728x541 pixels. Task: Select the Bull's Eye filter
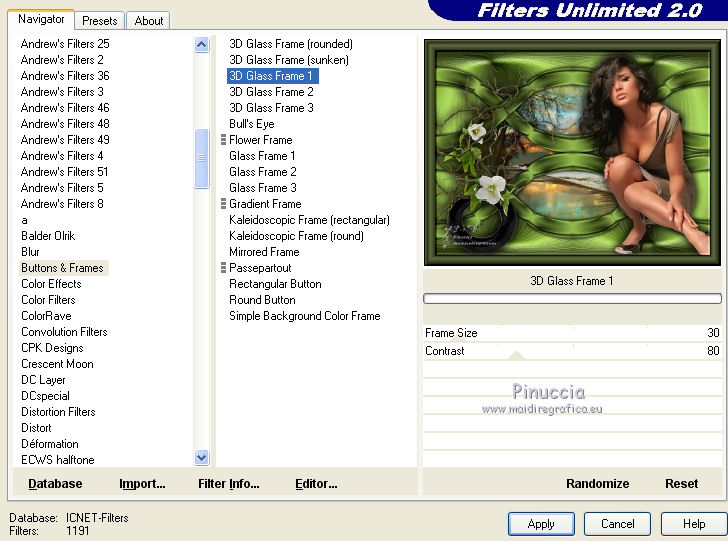[252, 124]
